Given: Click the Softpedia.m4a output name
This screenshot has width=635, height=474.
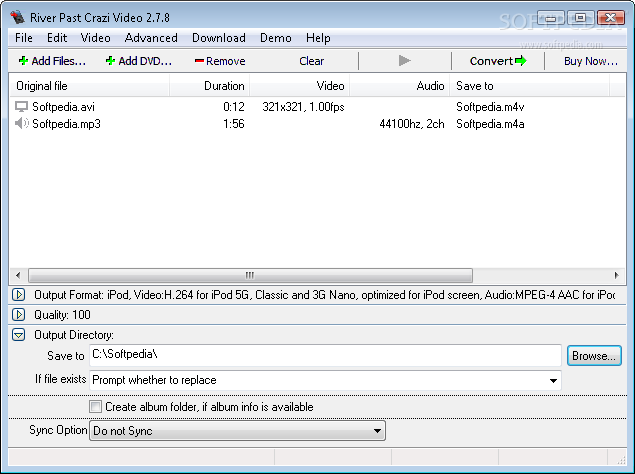Looking at the screenshot, I should point(490,124).
